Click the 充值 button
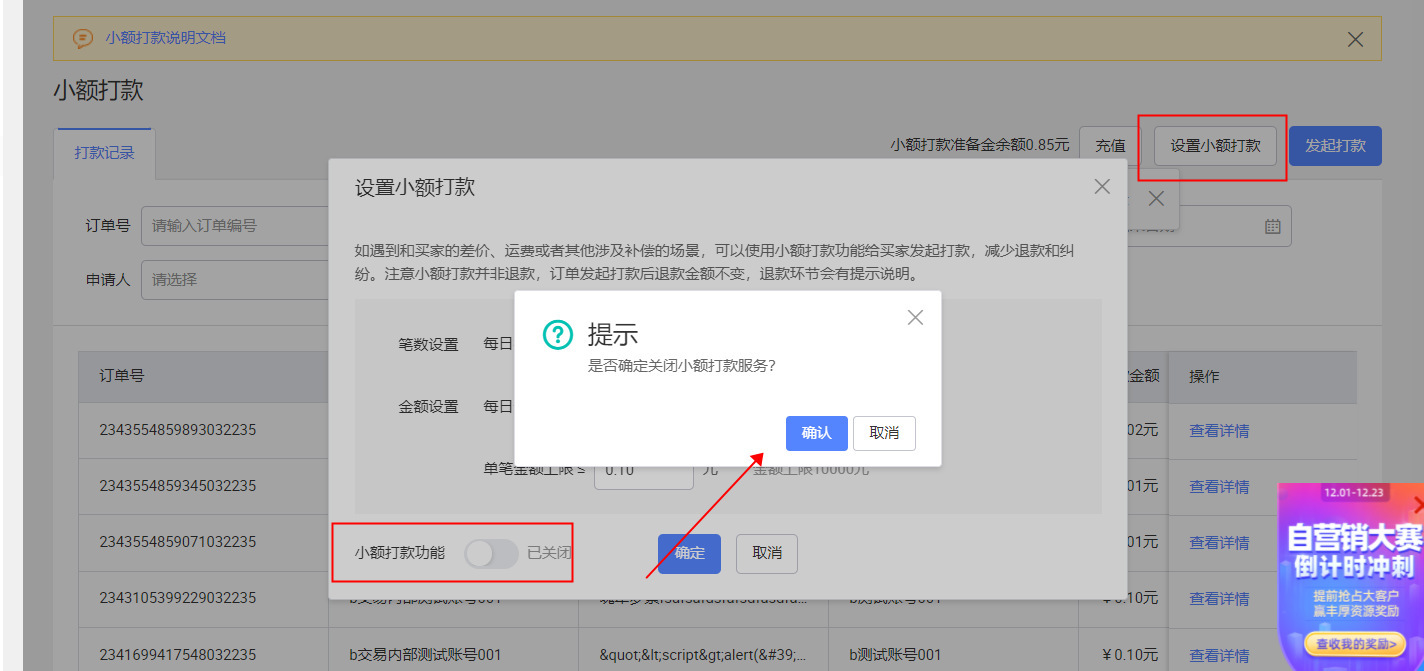The width and height of the screenshot is (1424, 671). pyautogui.click(x=1108, y=144)
